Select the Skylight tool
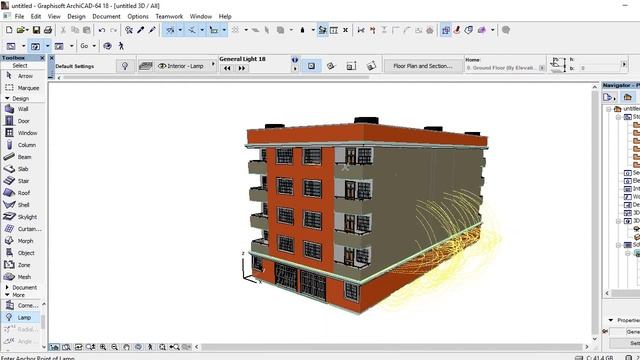 (23, 217)
